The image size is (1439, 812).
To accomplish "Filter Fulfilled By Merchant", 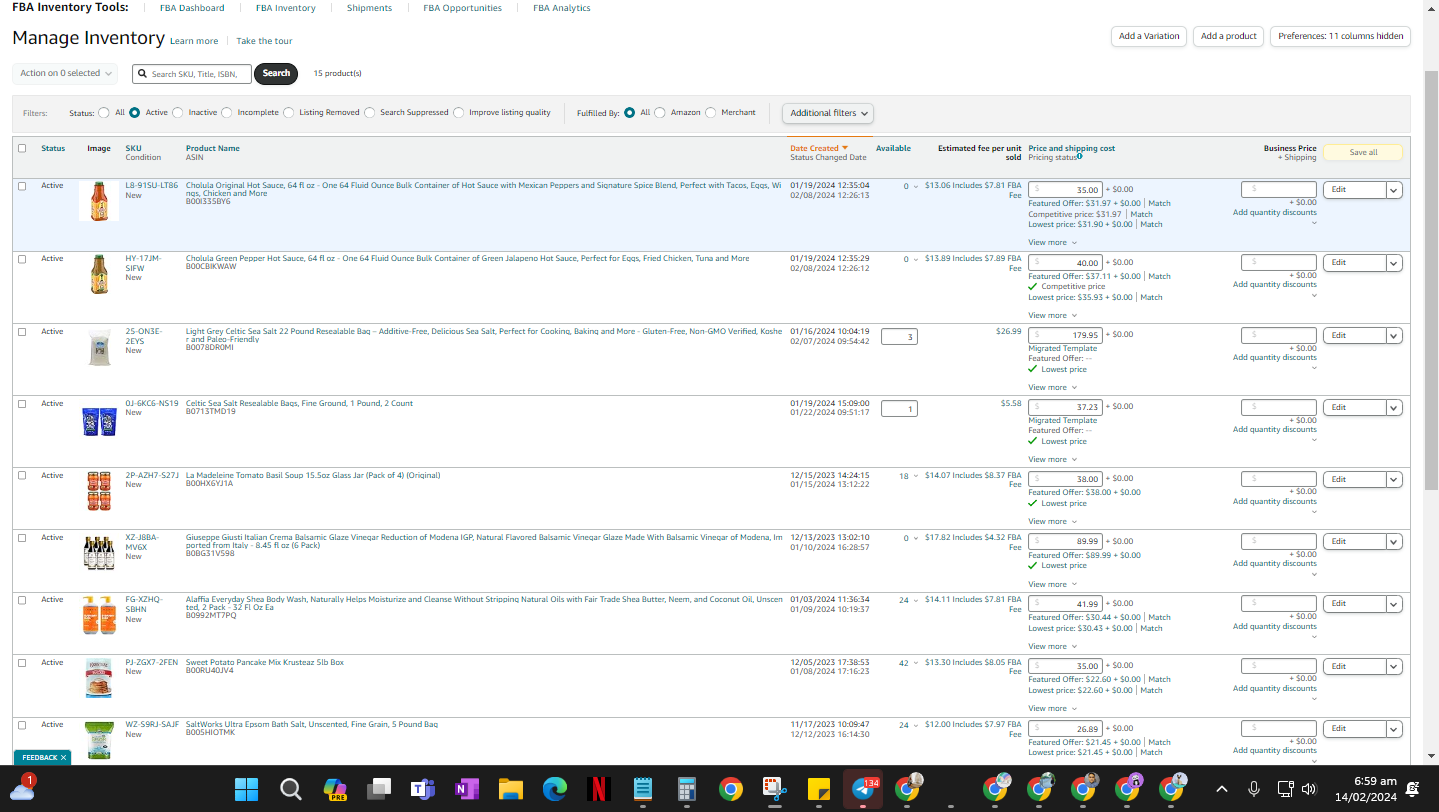I will 711,113.
